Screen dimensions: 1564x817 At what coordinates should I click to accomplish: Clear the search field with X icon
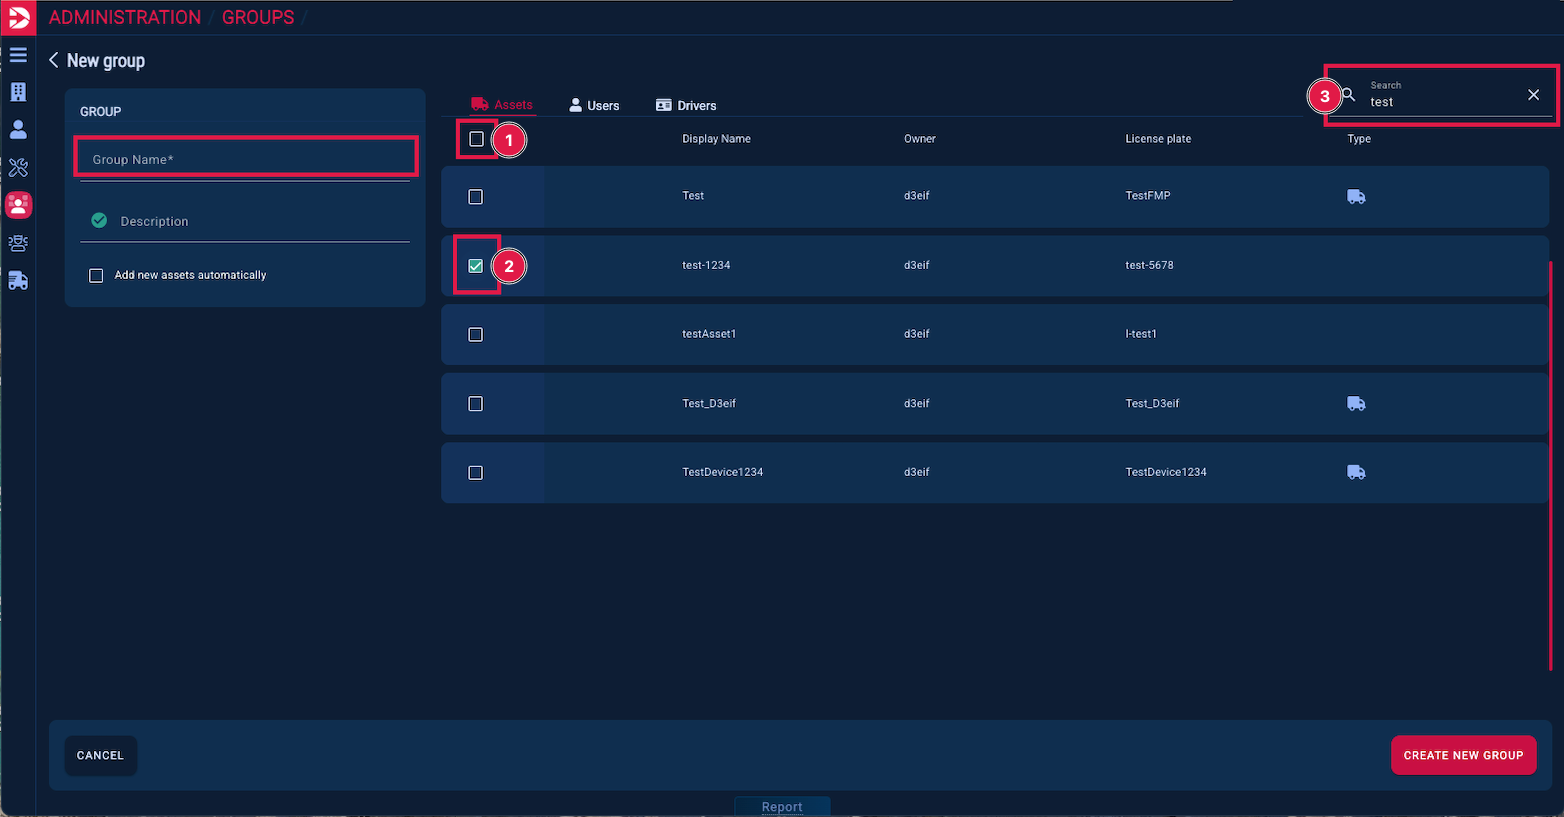1533,95
